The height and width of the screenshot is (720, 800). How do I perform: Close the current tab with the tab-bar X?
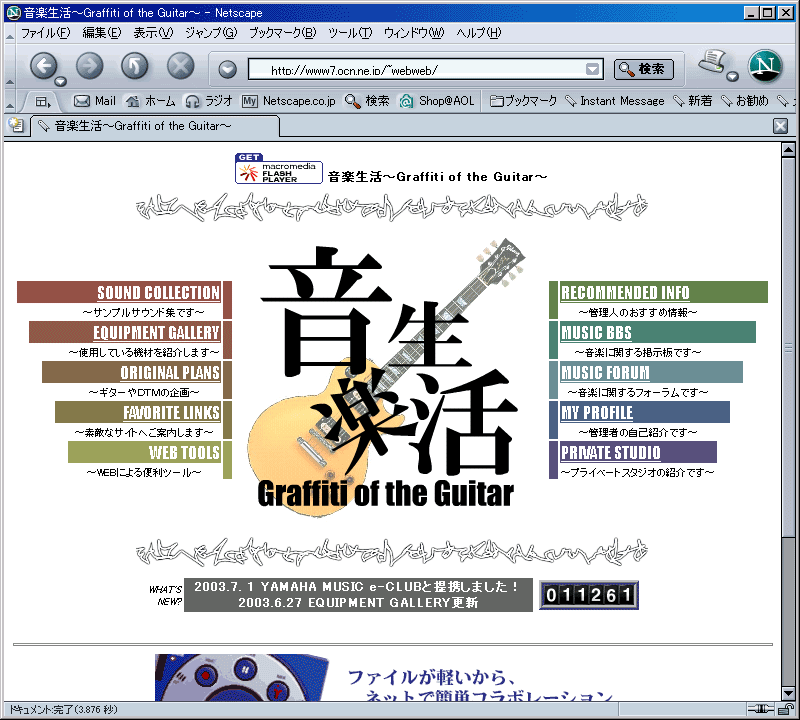[x=780, y=126]
